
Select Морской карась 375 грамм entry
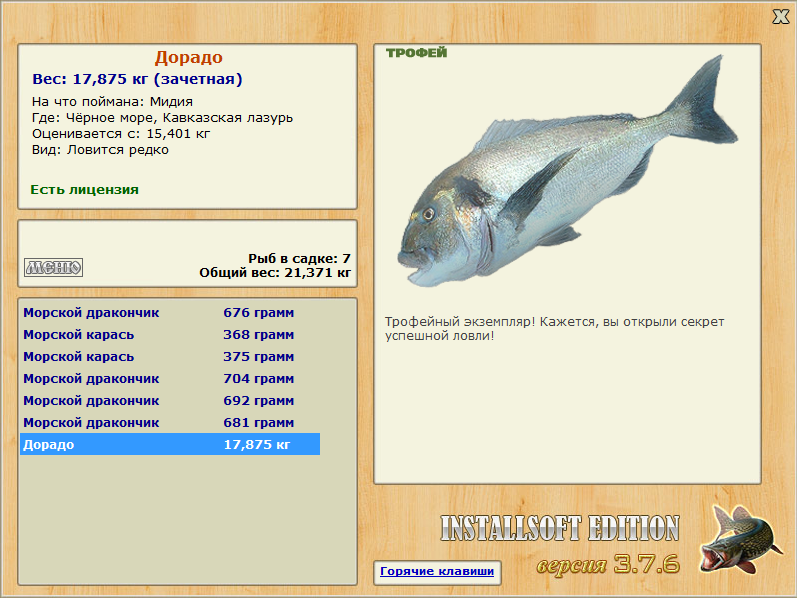(x=170, y=356)
